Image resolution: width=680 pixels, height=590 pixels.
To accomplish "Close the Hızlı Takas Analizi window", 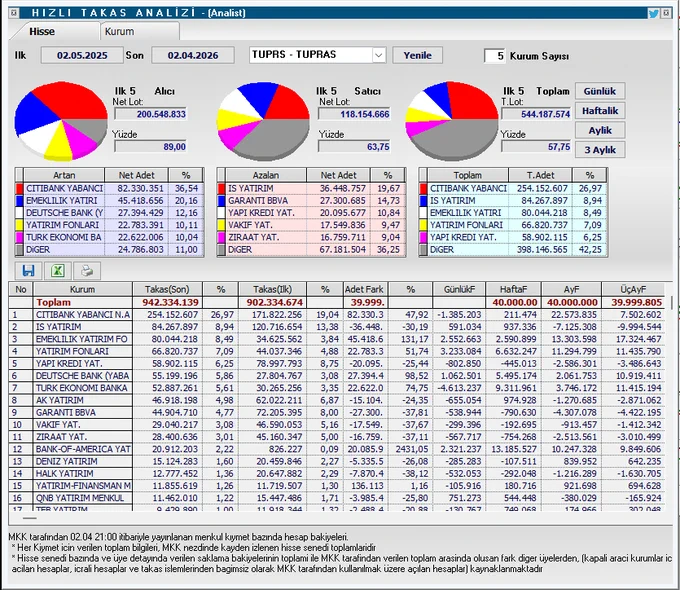I will click(667, 13).
